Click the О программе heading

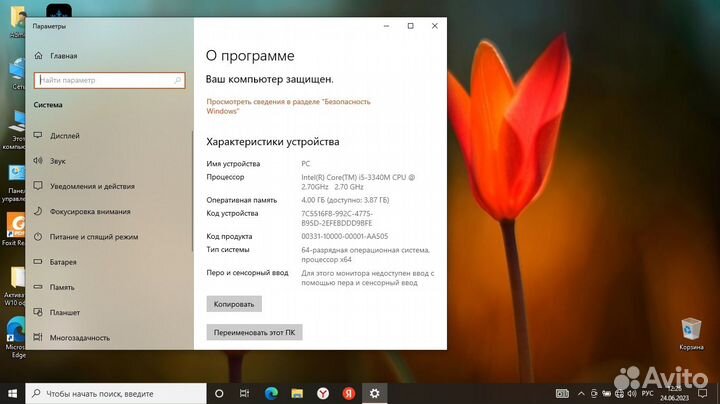250,56
